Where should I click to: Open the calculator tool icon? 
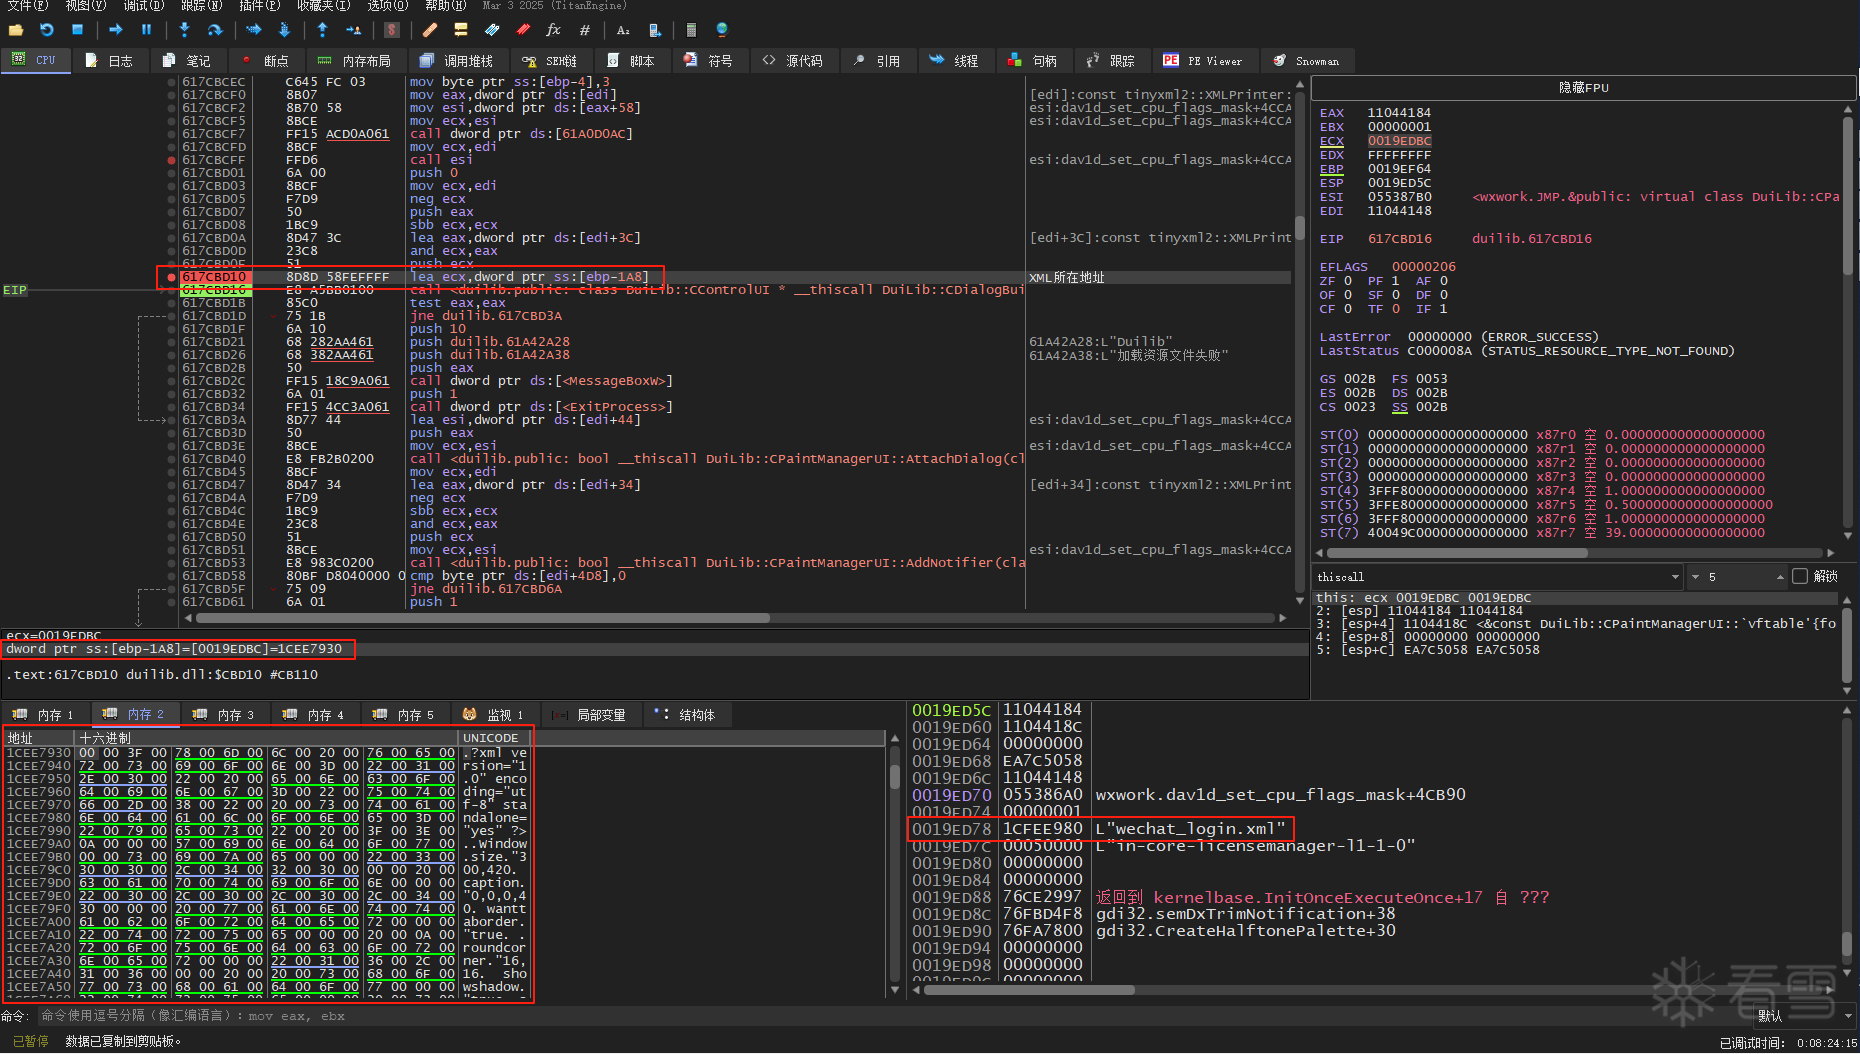pos(691,30)
